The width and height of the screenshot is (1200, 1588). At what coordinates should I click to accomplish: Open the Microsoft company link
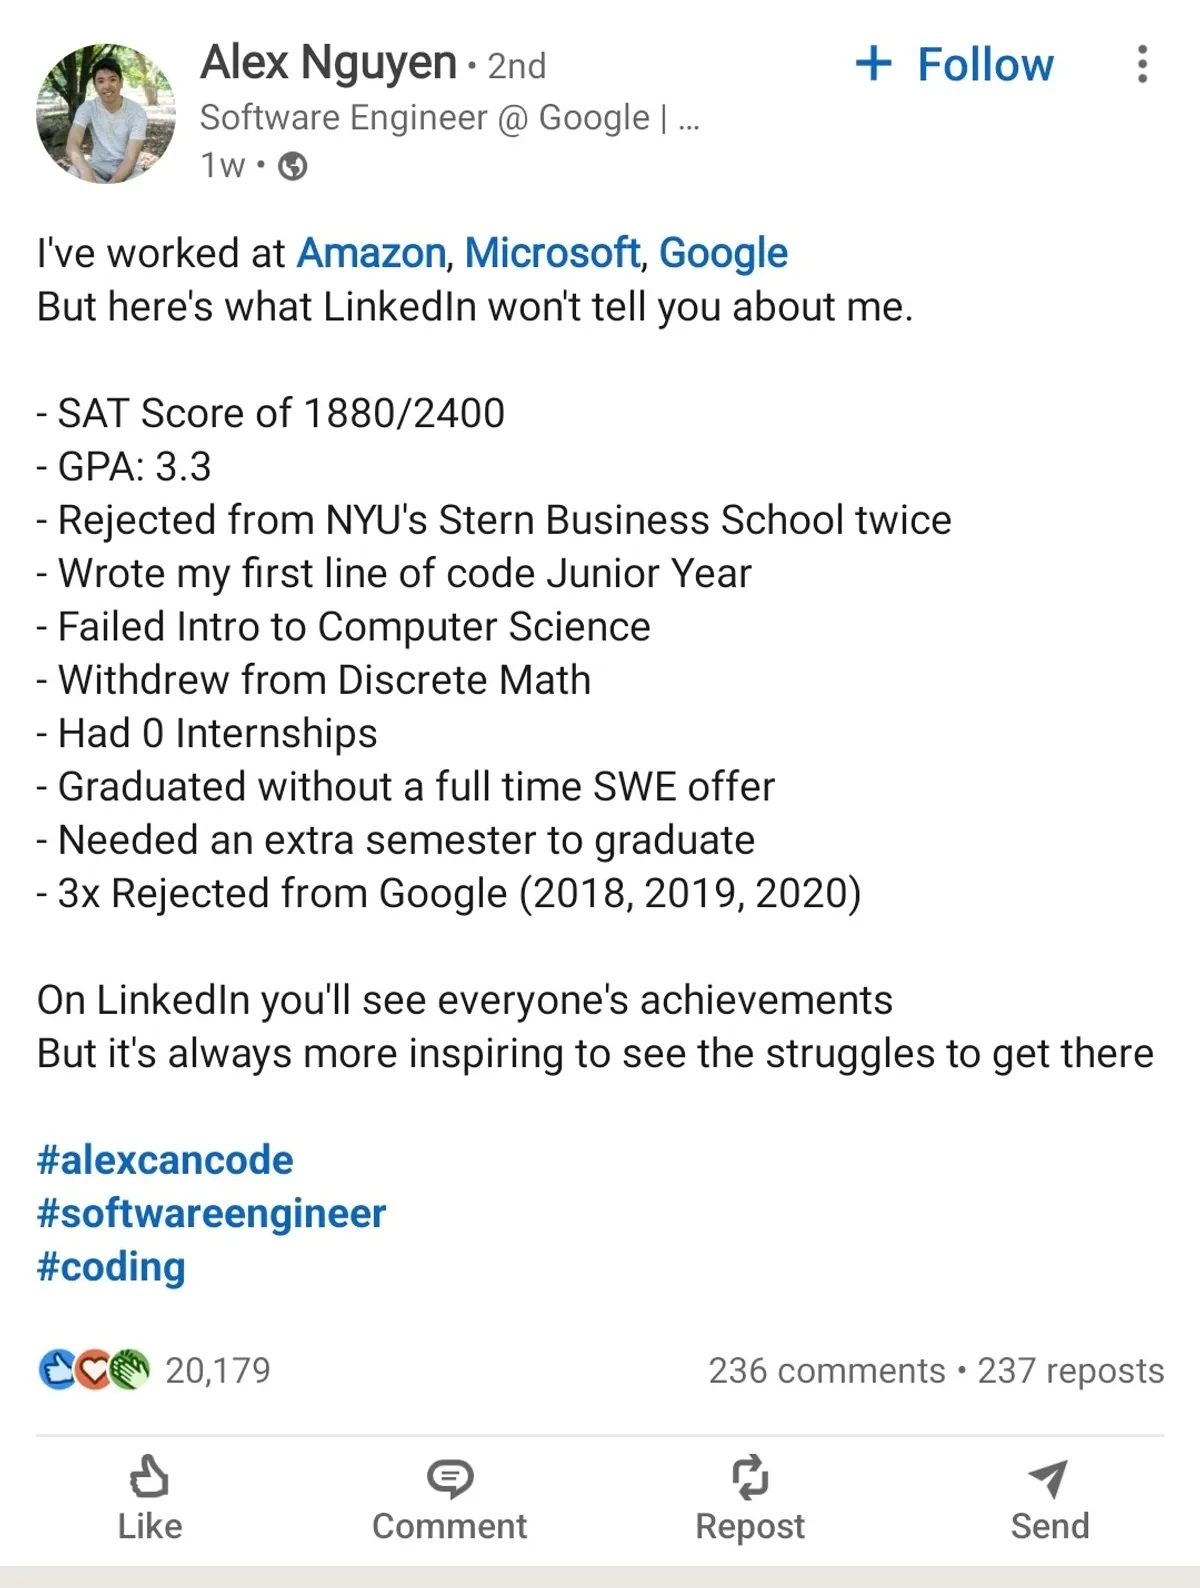(x=552, y=253)
